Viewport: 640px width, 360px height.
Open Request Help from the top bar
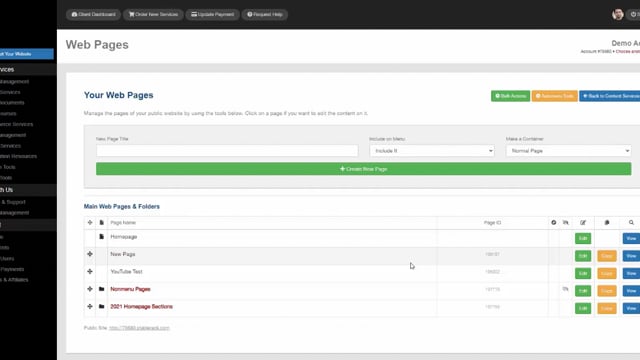point(264,14)
